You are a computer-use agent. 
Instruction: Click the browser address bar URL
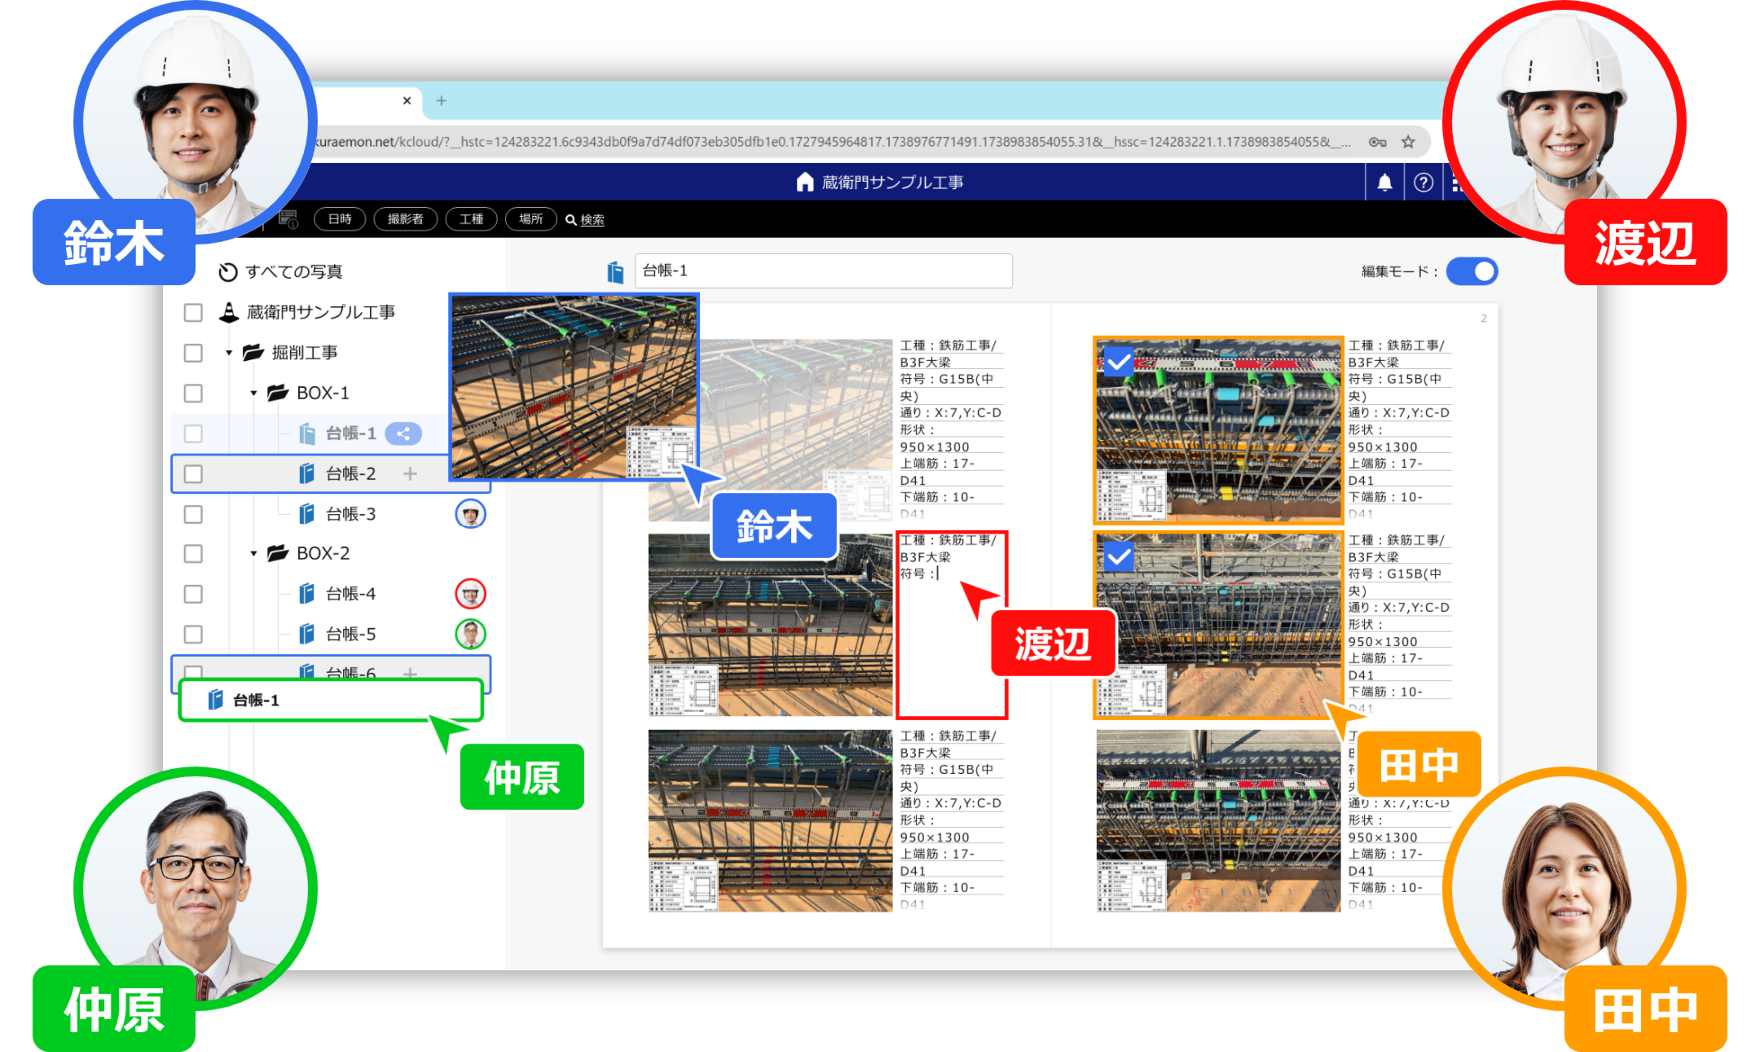tap(830, 142)
